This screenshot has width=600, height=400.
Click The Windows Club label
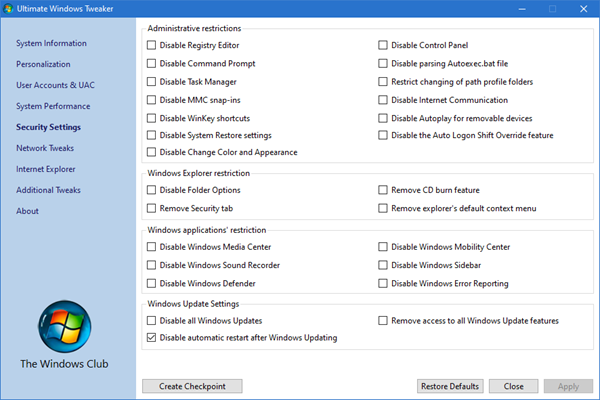[64, 363]
